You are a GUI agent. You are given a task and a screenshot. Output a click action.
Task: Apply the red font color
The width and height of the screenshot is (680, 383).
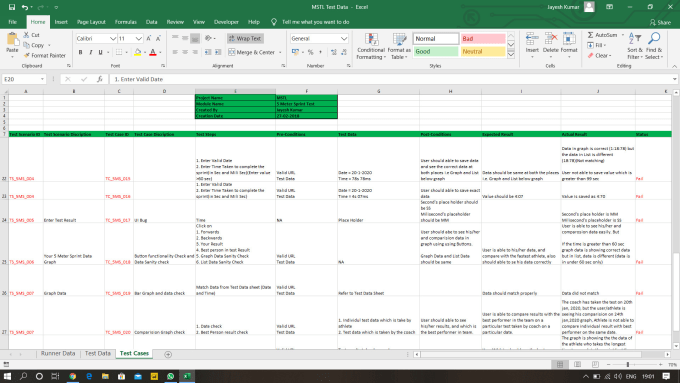coord(153,52)
